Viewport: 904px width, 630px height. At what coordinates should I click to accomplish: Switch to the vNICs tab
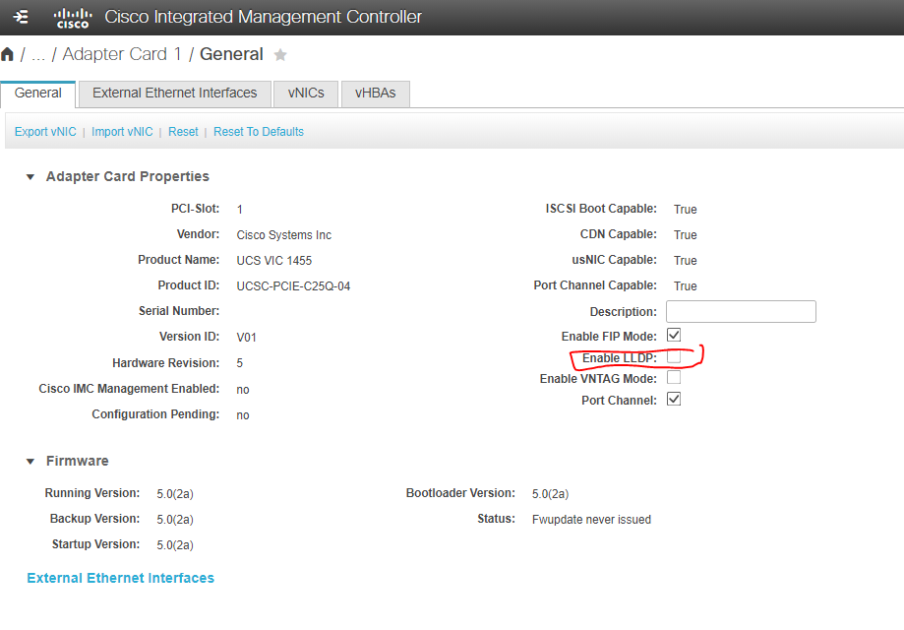click(x=305, y=92)
